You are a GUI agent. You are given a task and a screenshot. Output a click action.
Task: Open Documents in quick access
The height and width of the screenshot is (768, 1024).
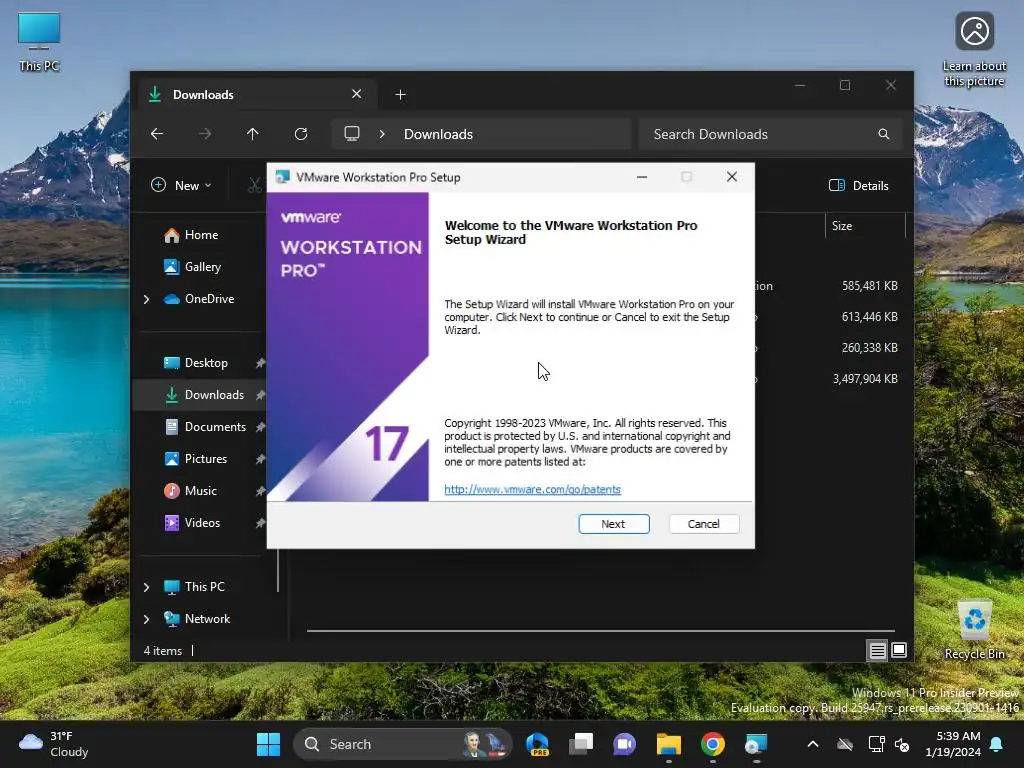pyautogui.click(x=215, y=427)
